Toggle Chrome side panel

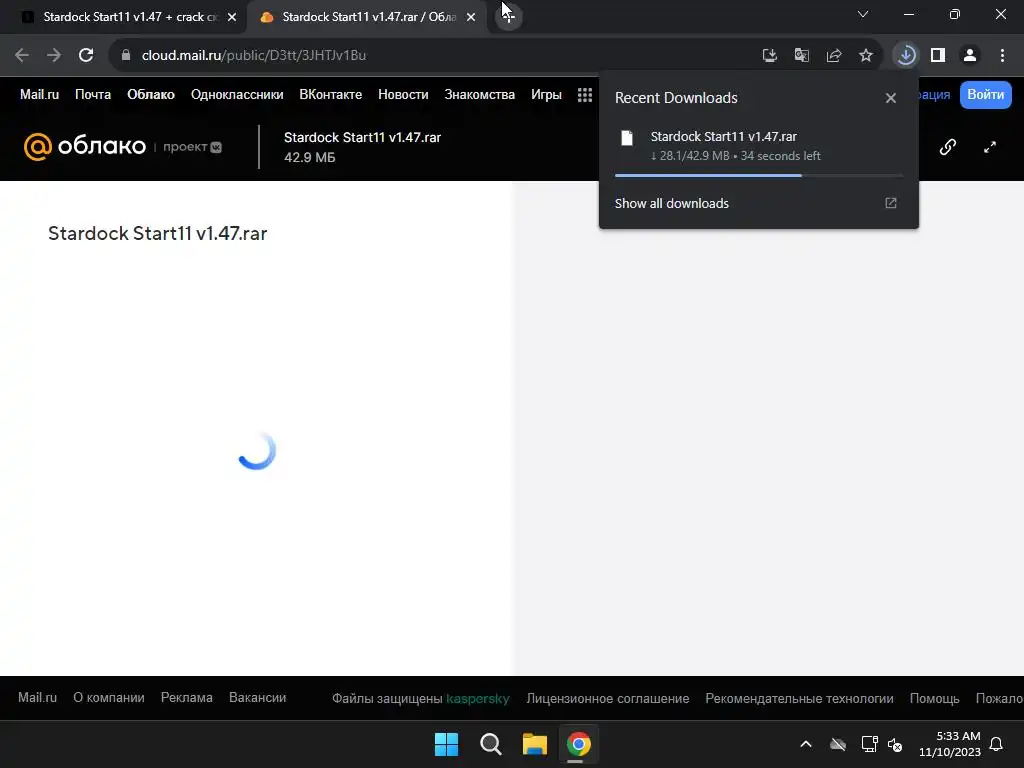point(938,56)
